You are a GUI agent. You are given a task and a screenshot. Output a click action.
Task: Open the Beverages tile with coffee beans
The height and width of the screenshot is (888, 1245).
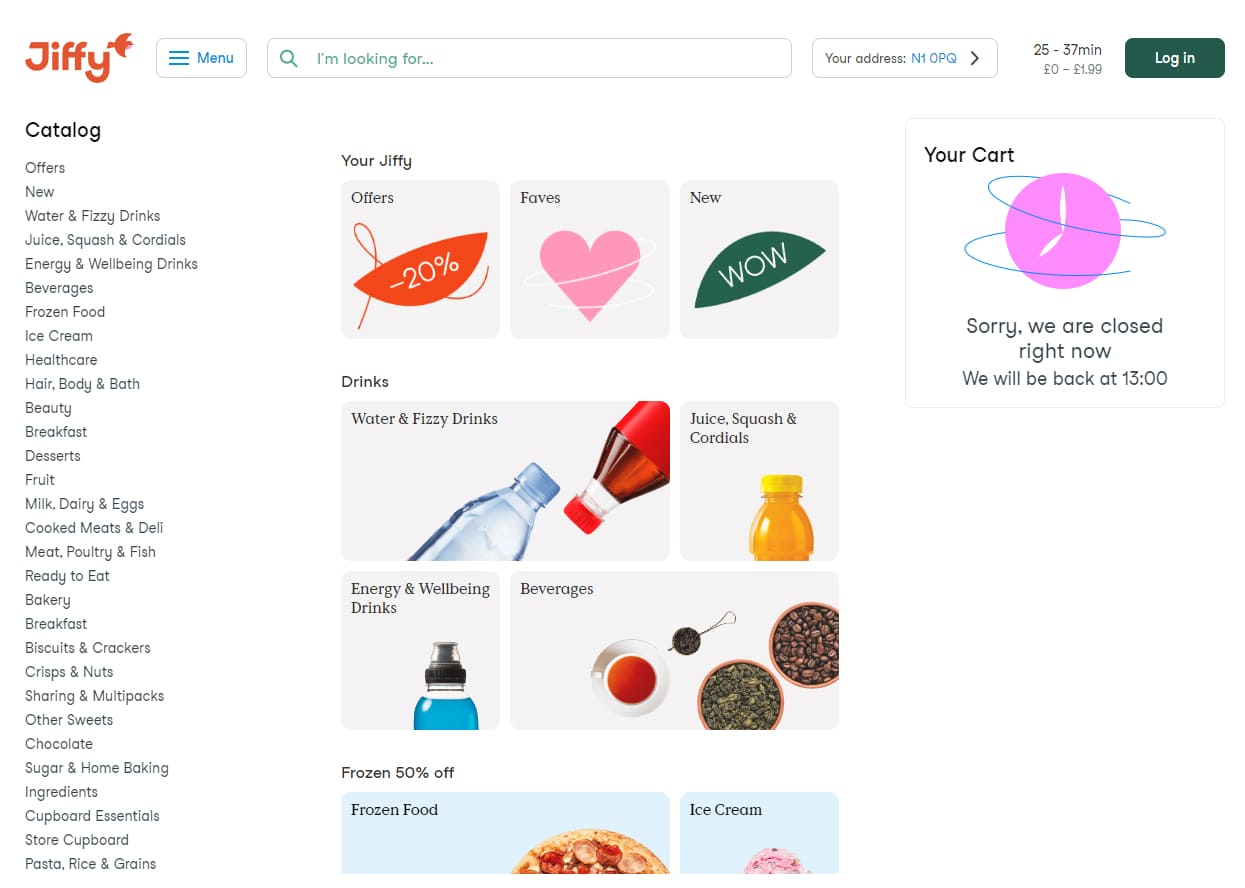click(674, 651)
